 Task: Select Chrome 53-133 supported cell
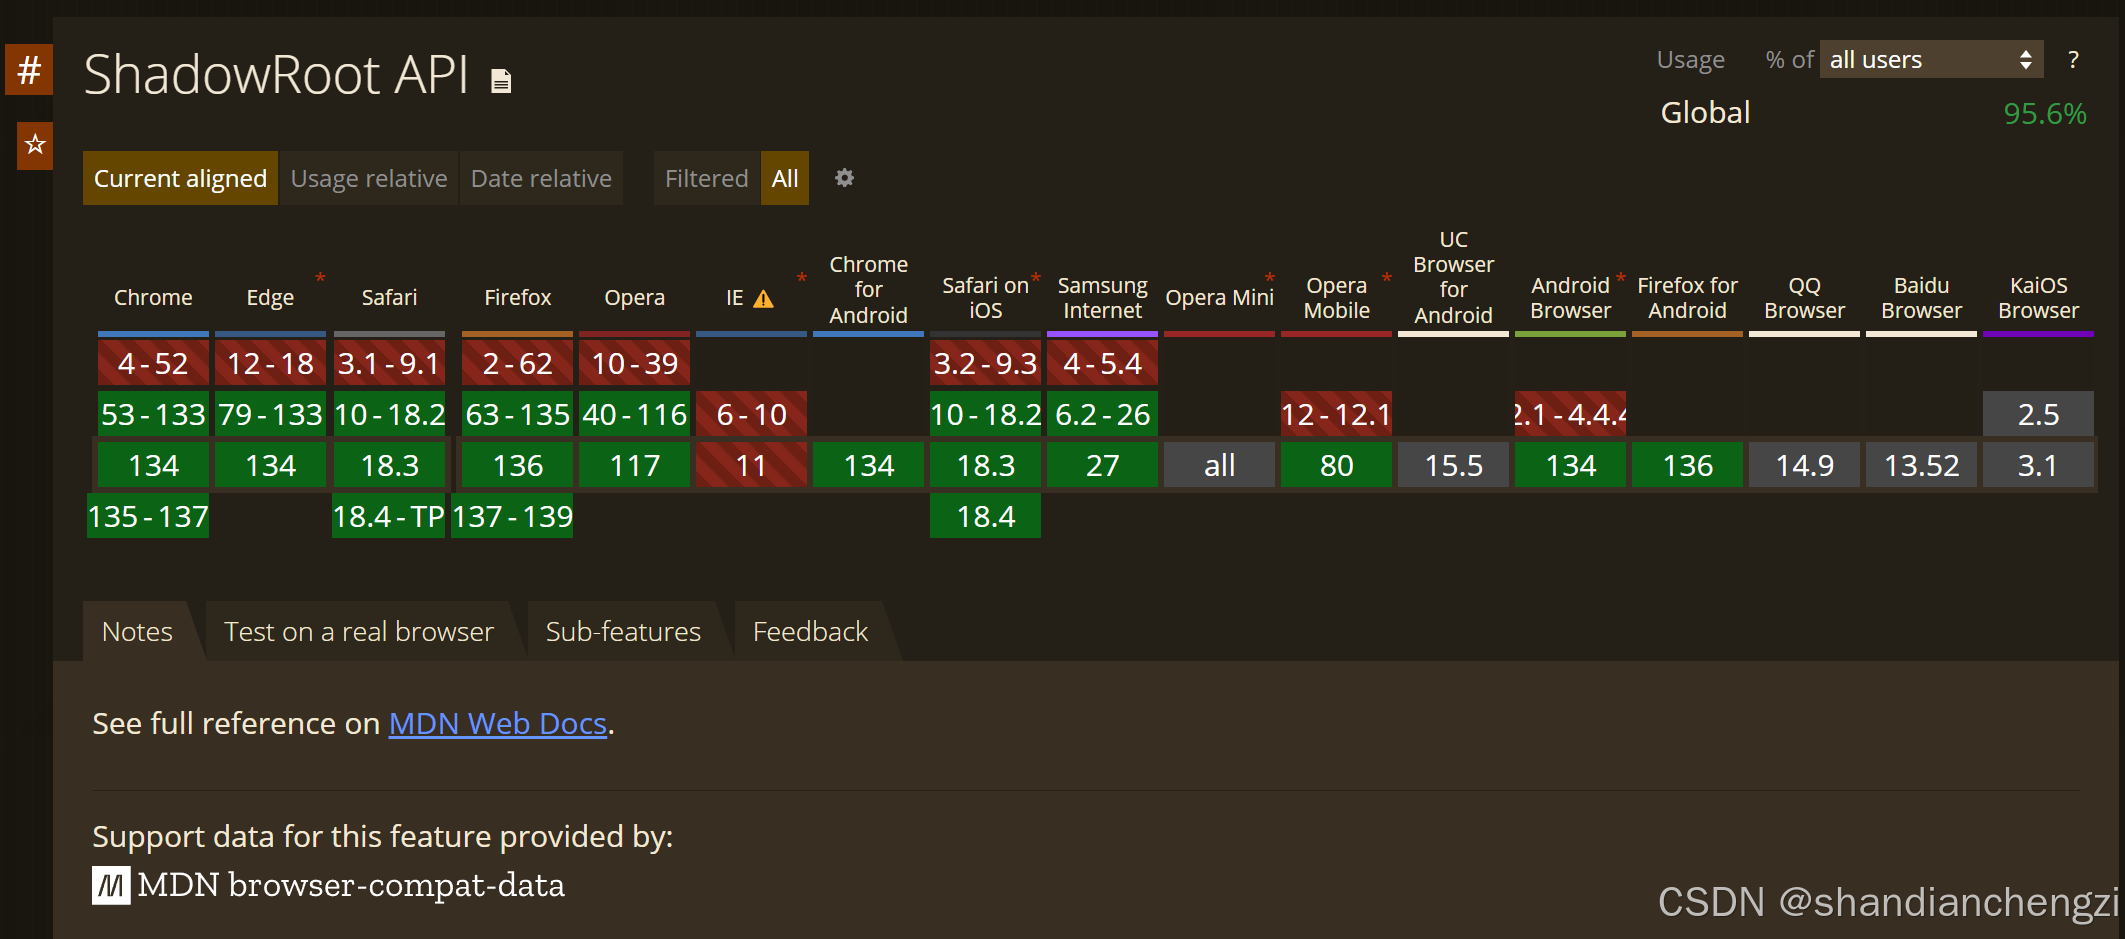pyautogui.click(x=153, y=414)
